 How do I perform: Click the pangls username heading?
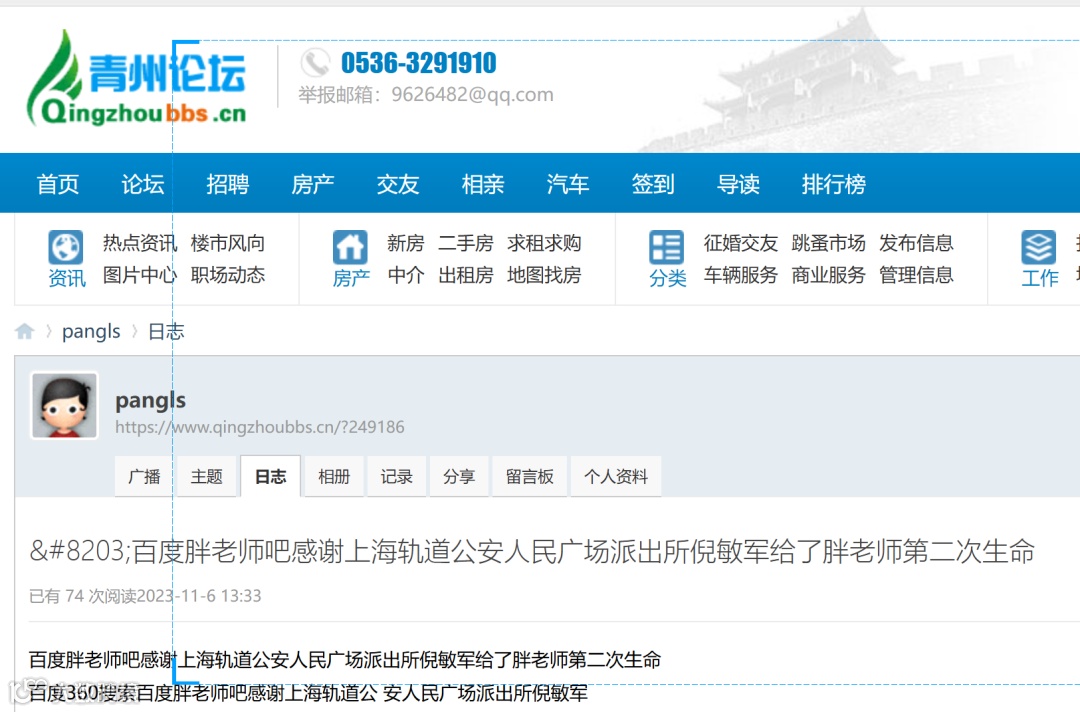150,400
